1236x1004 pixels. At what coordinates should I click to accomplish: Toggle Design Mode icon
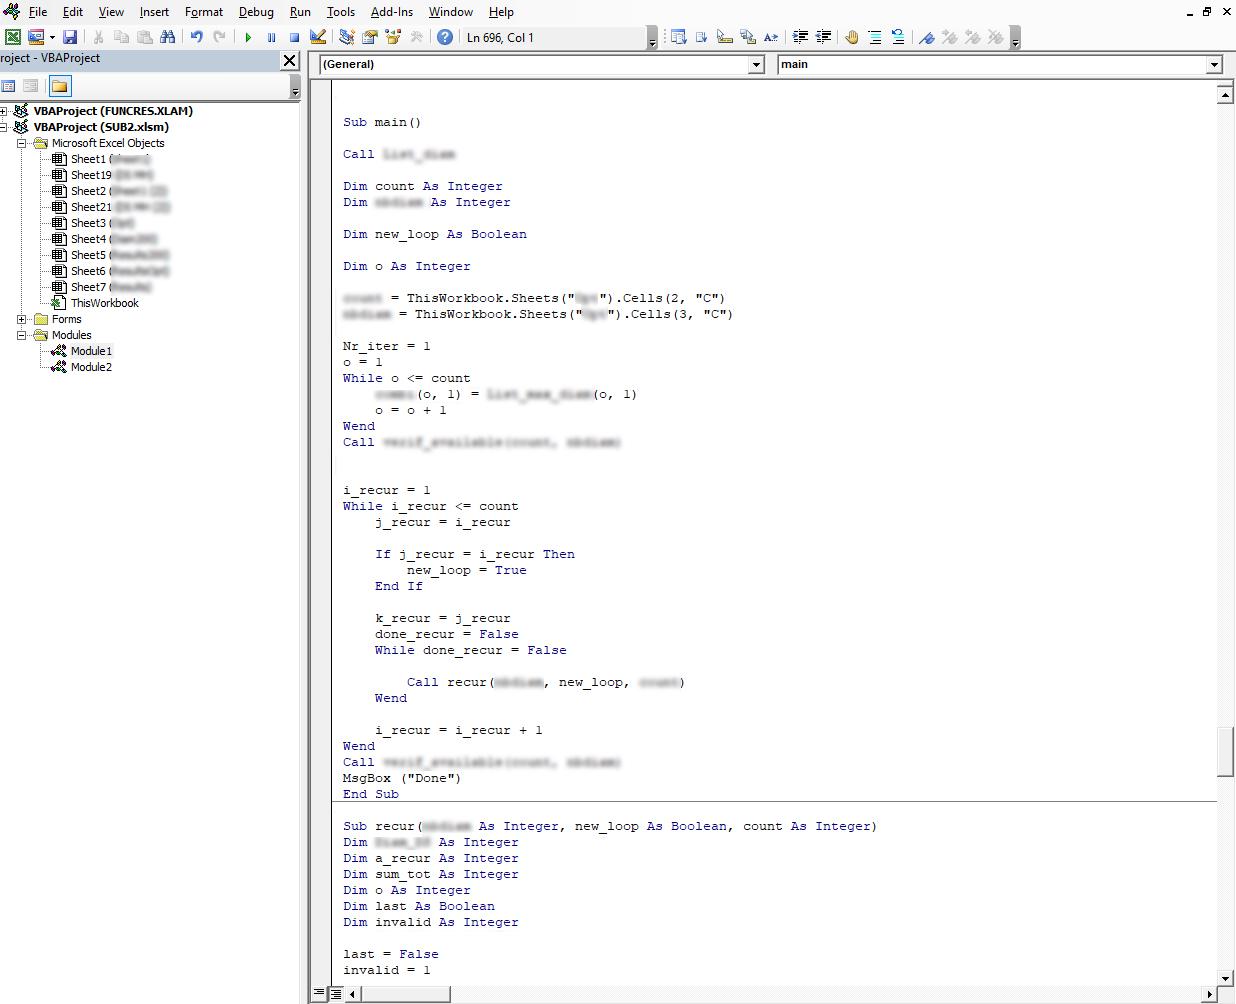(x=318, y=37)
